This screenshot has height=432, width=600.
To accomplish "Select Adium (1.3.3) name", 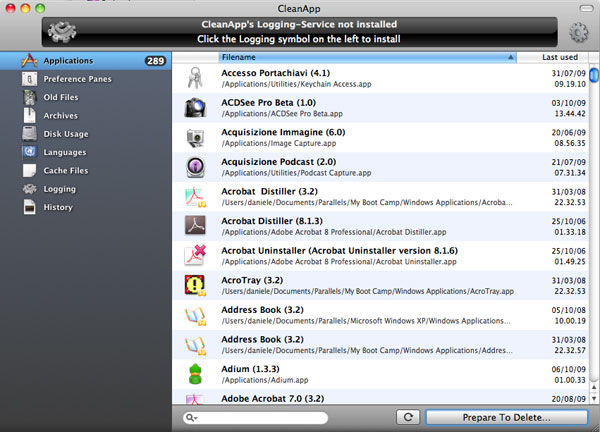I will point(250,369).
